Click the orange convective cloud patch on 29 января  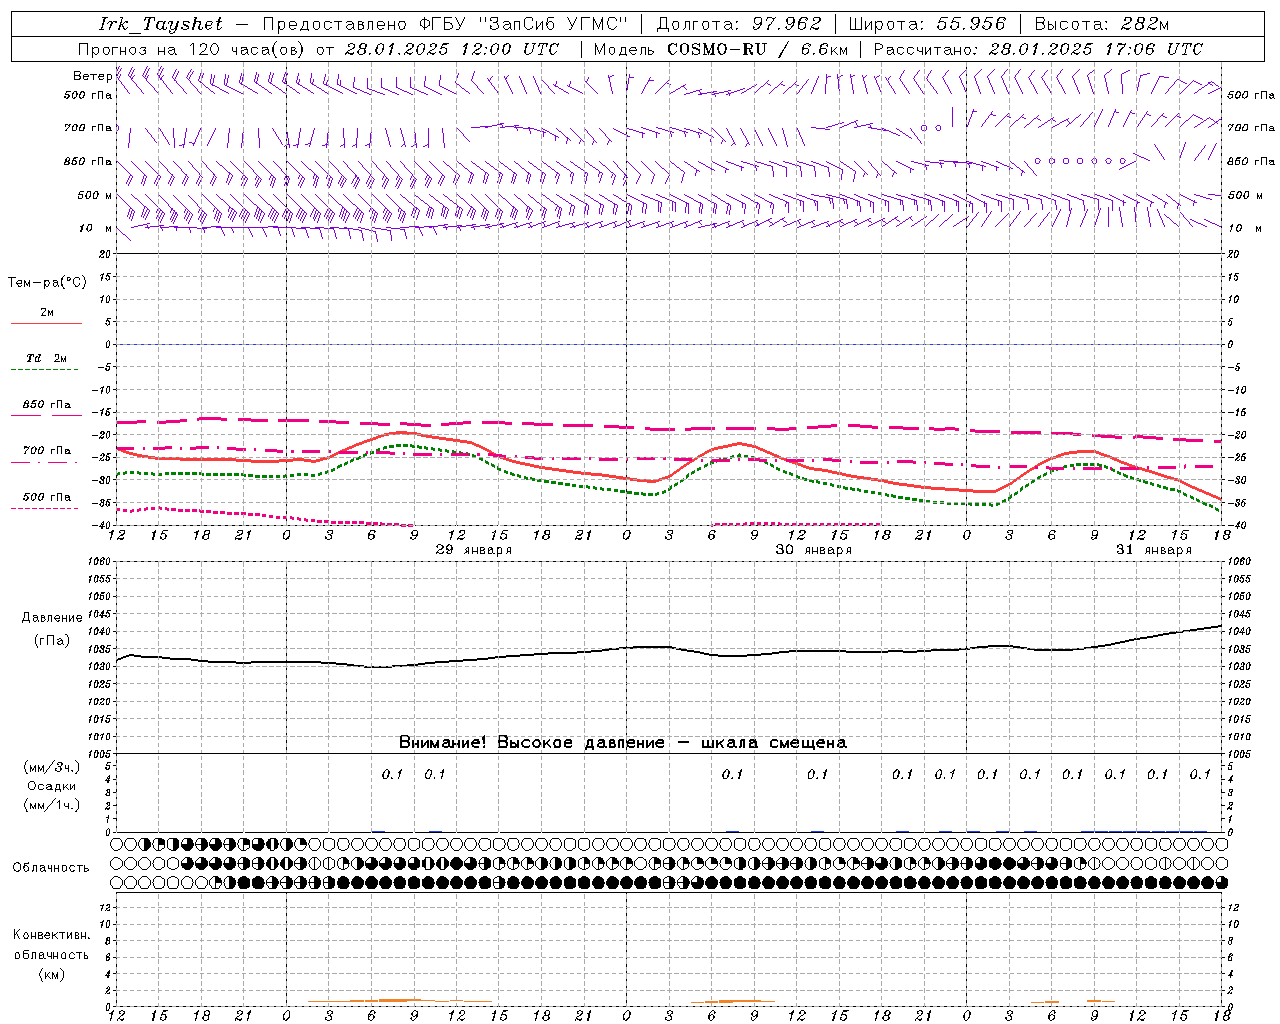click(400, 1000)
